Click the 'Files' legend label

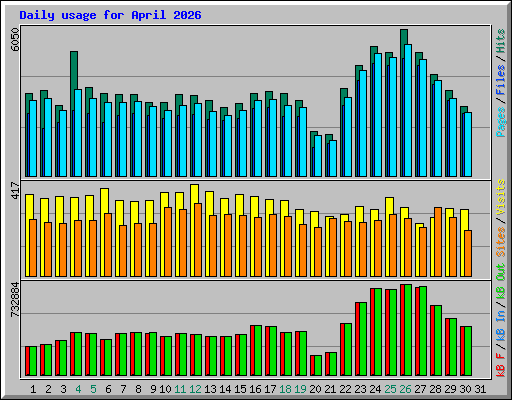point(500,80)
